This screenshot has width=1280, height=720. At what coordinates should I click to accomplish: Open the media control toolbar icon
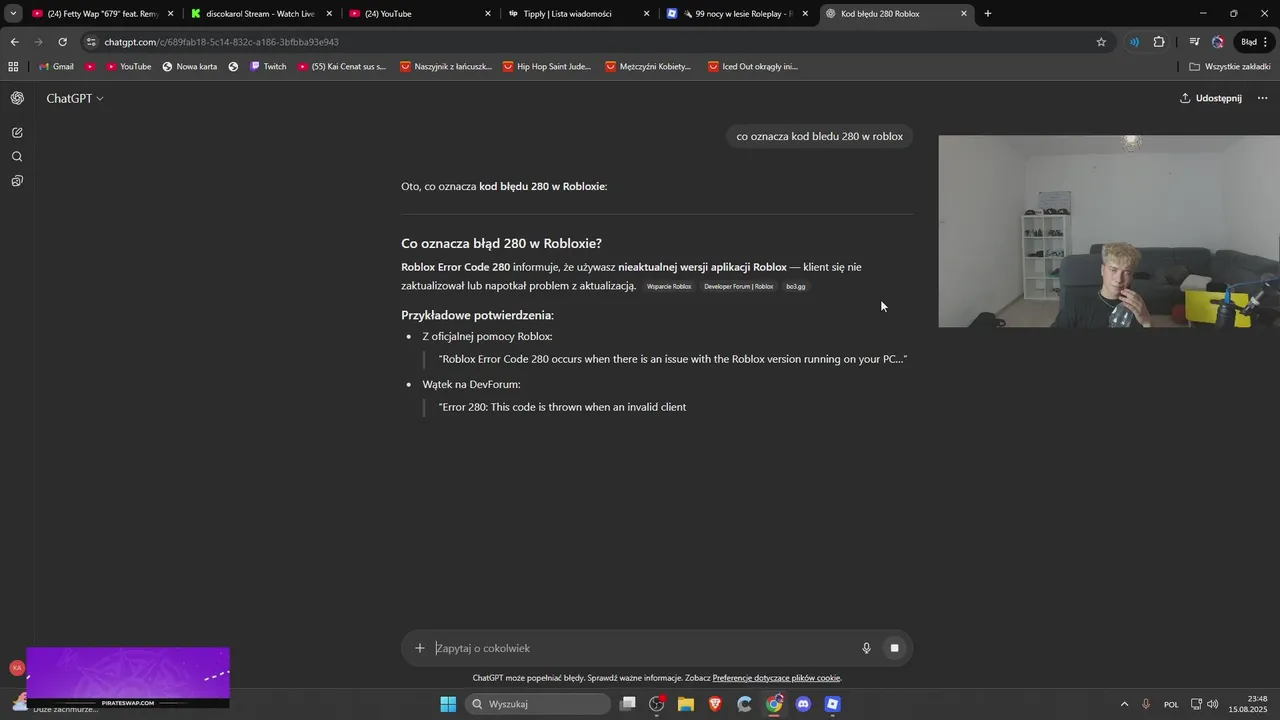(x=1194, y=42)
